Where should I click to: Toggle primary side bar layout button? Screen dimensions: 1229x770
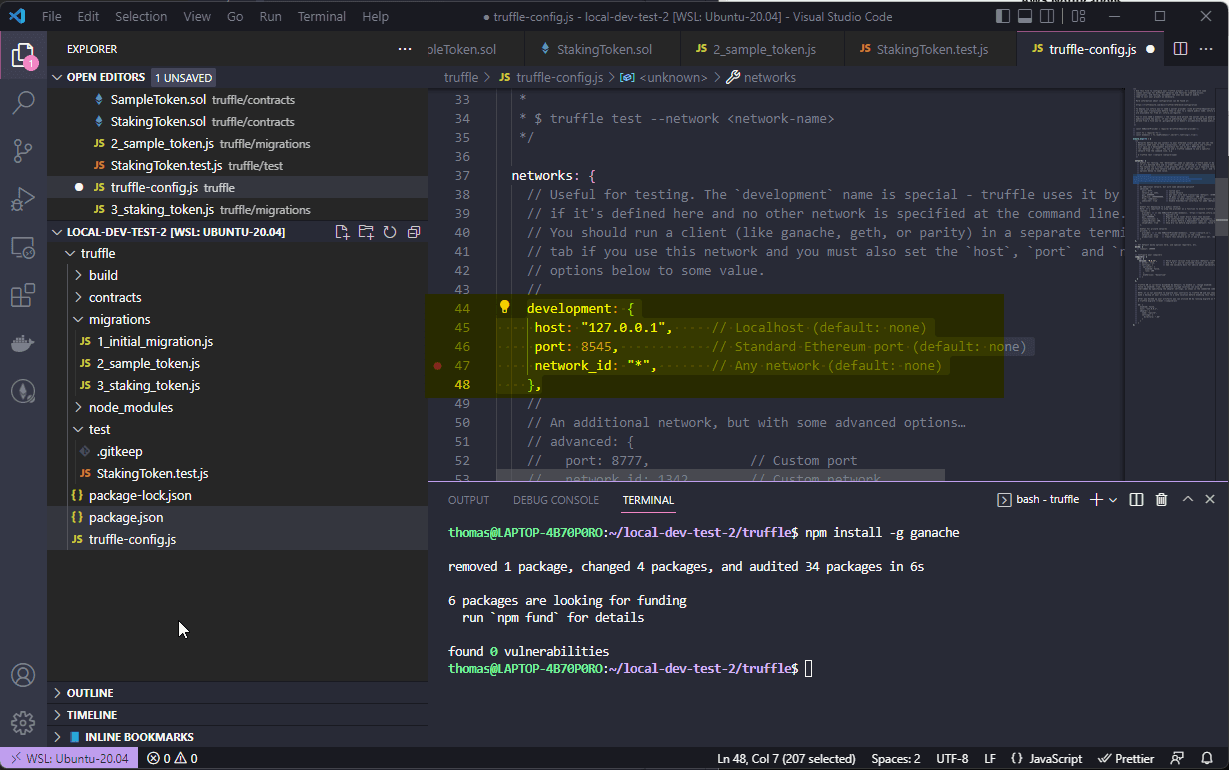point(1004,16)
